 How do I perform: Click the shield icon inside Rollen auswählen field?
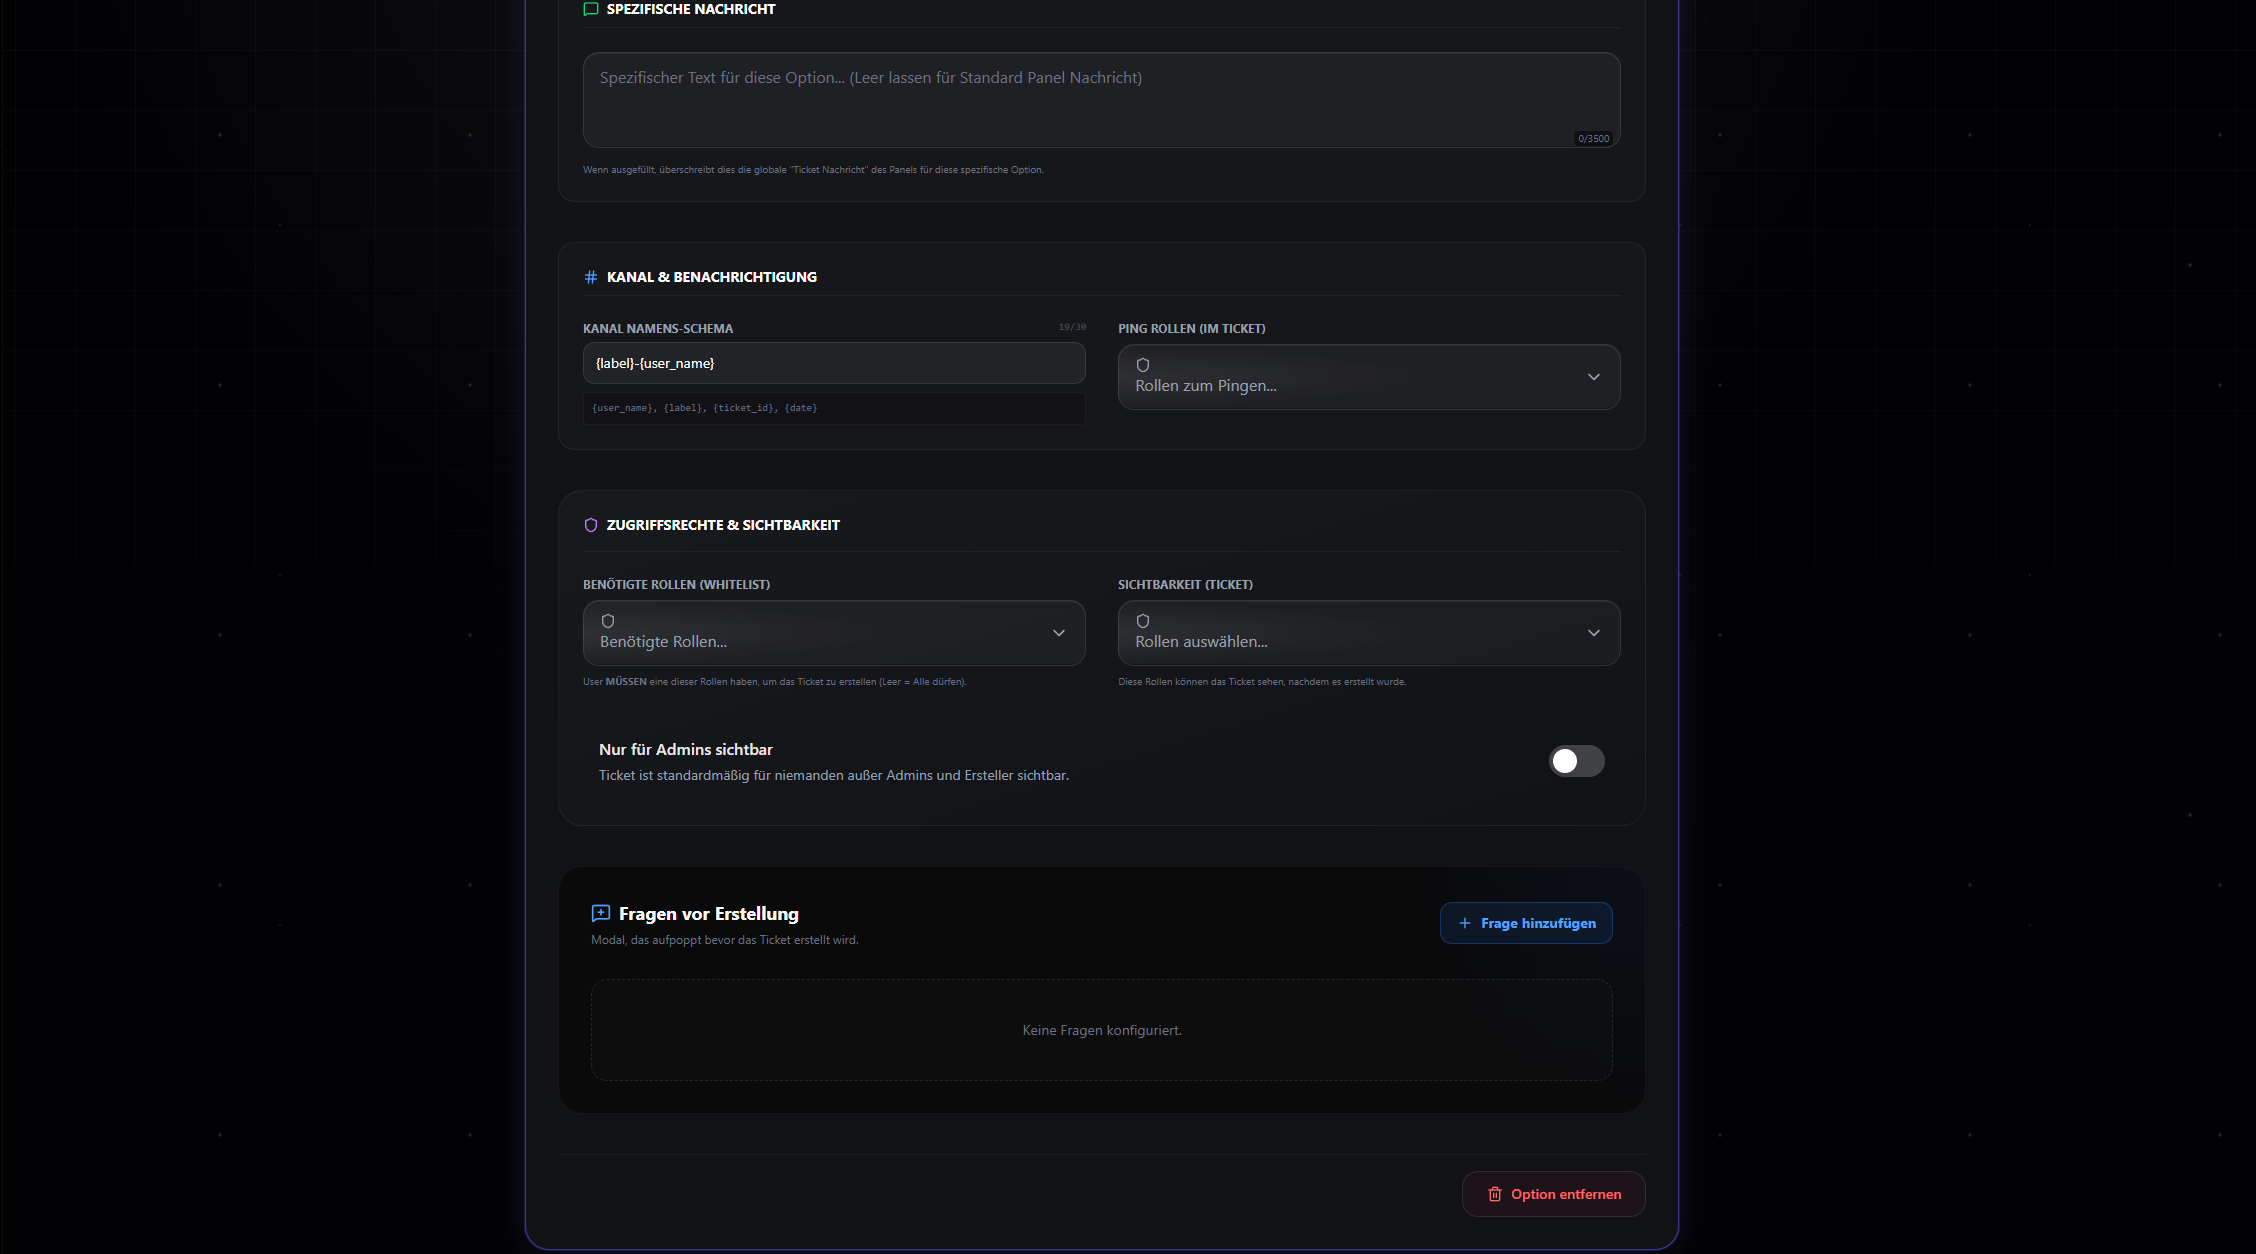point(1141,620)
